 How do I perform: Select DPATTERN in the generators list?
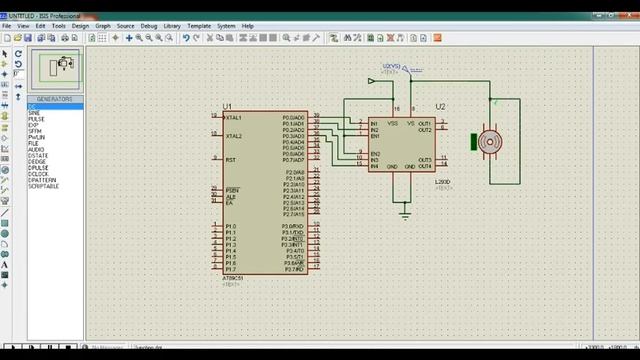(x=42, y=180)
